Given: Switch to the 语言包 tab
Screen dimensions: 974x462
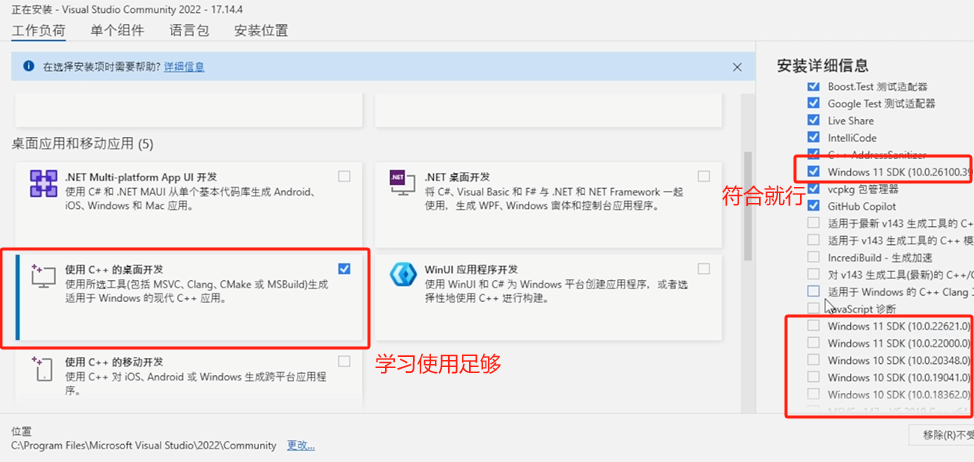Looking at the screenshot, I should (189, 30).
